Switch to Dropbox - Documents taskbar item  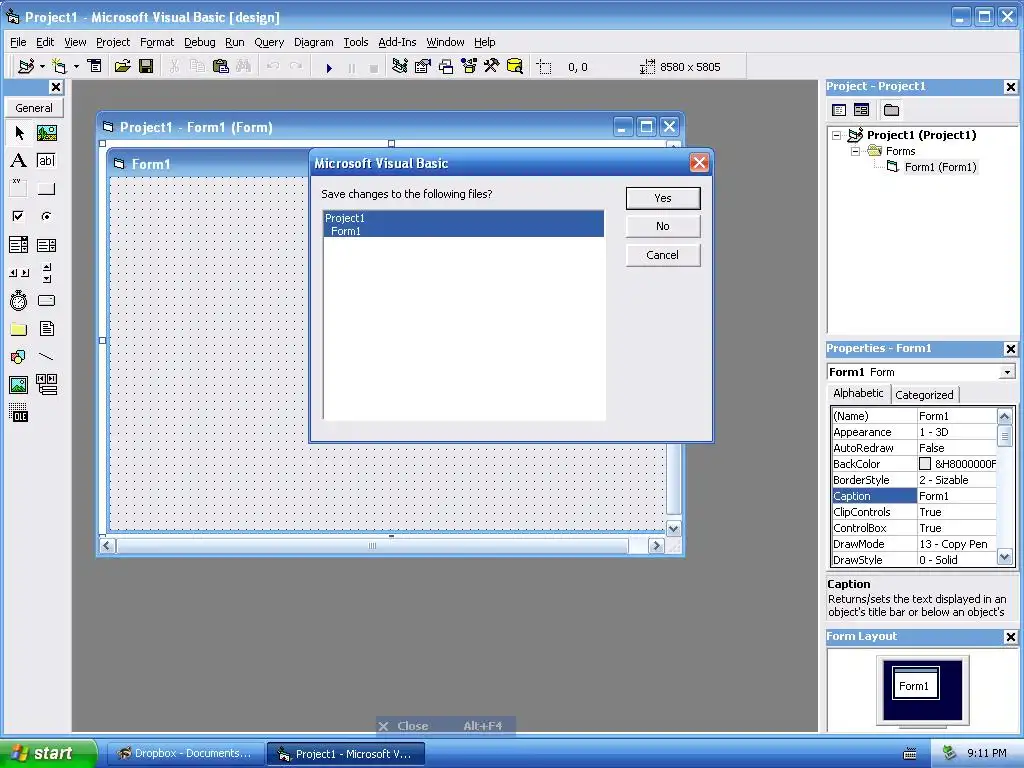tap(185, 754)
